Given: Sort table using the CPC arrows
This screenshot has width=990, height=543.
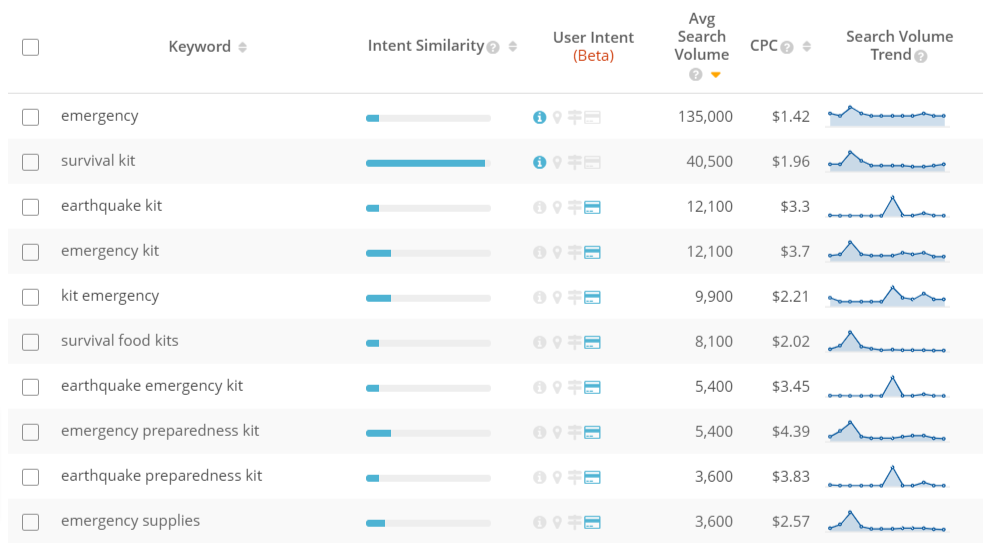Looking at the screenshot, I should point(807,47).
